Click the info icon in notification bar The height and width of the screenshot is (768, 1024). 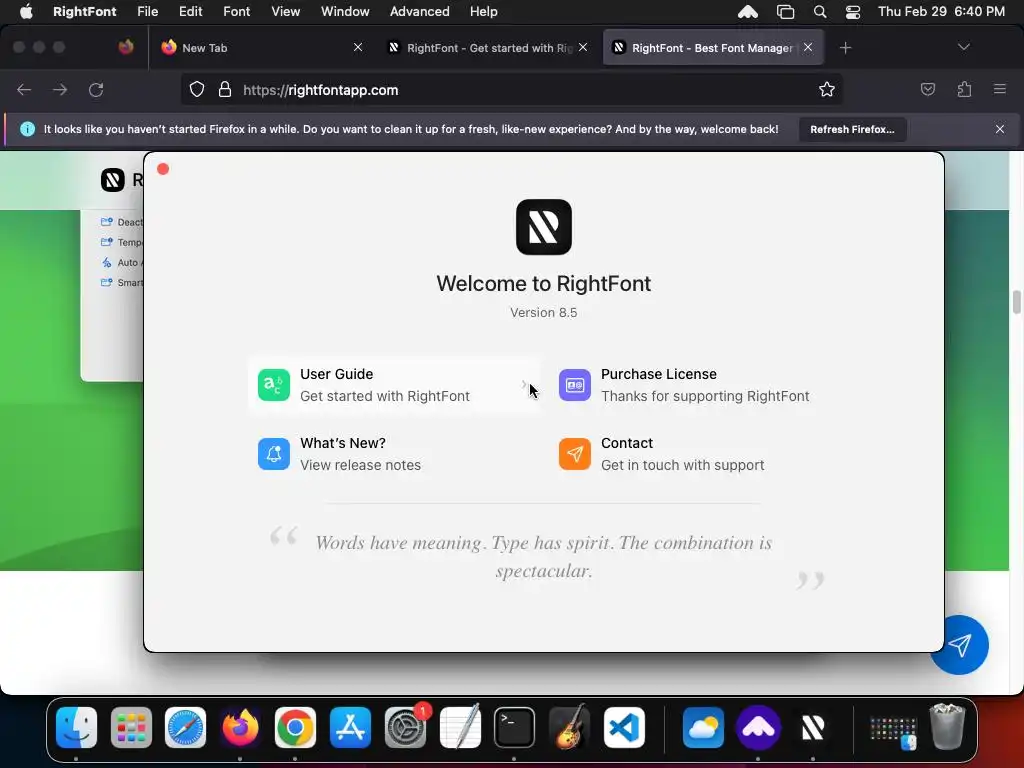(27, 129)
